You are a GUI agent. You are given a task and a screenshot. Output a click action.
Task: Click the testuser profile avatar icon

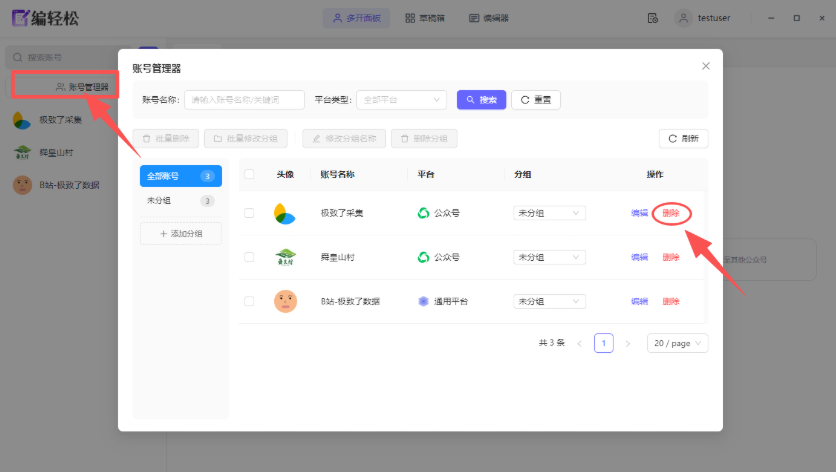point(684,18)
